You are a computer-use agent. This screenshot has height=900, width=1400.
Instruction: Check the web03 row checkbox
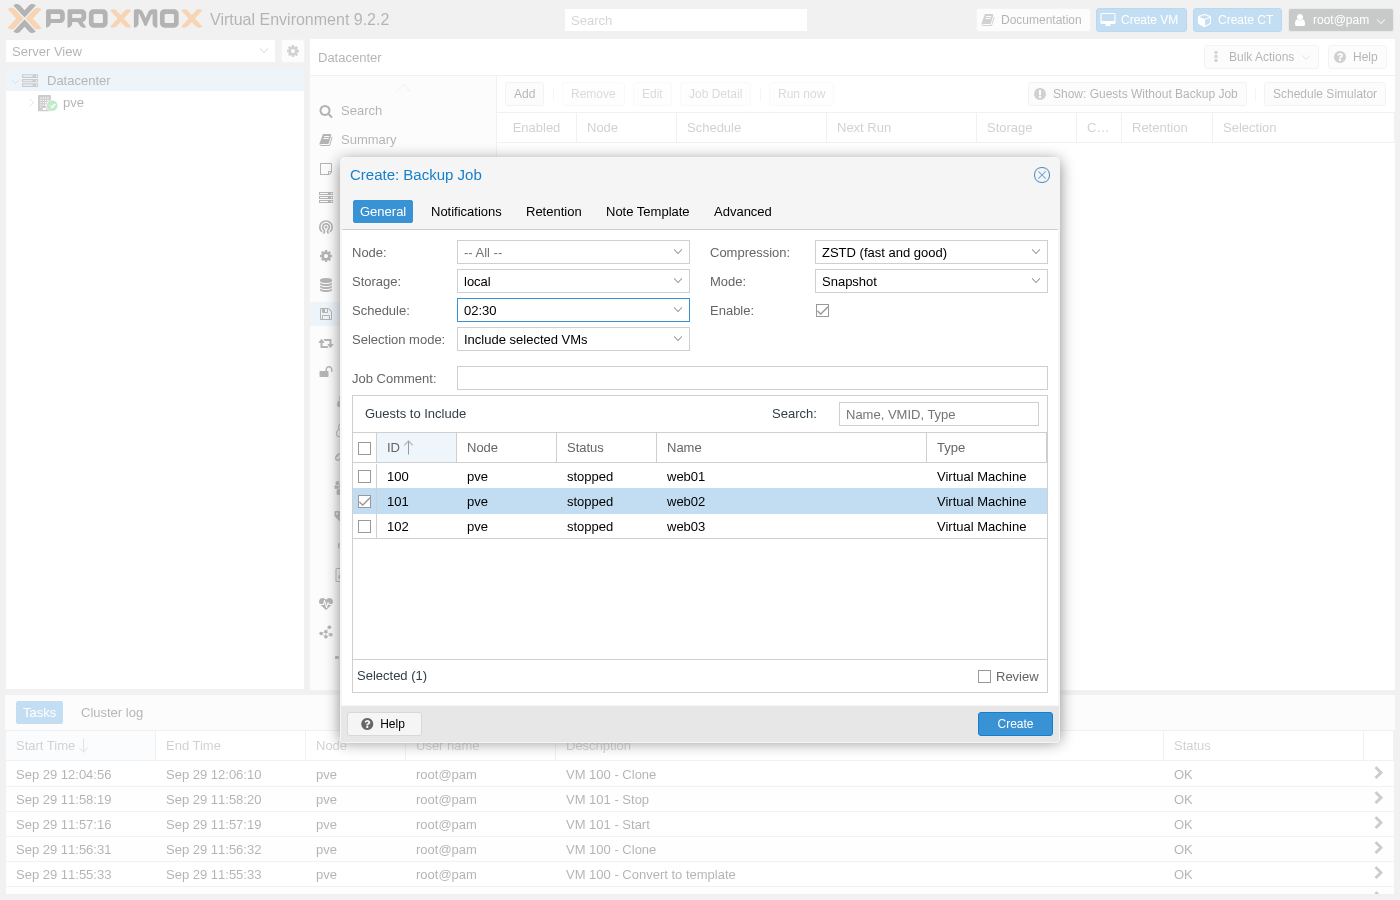[x=365, y=527]
